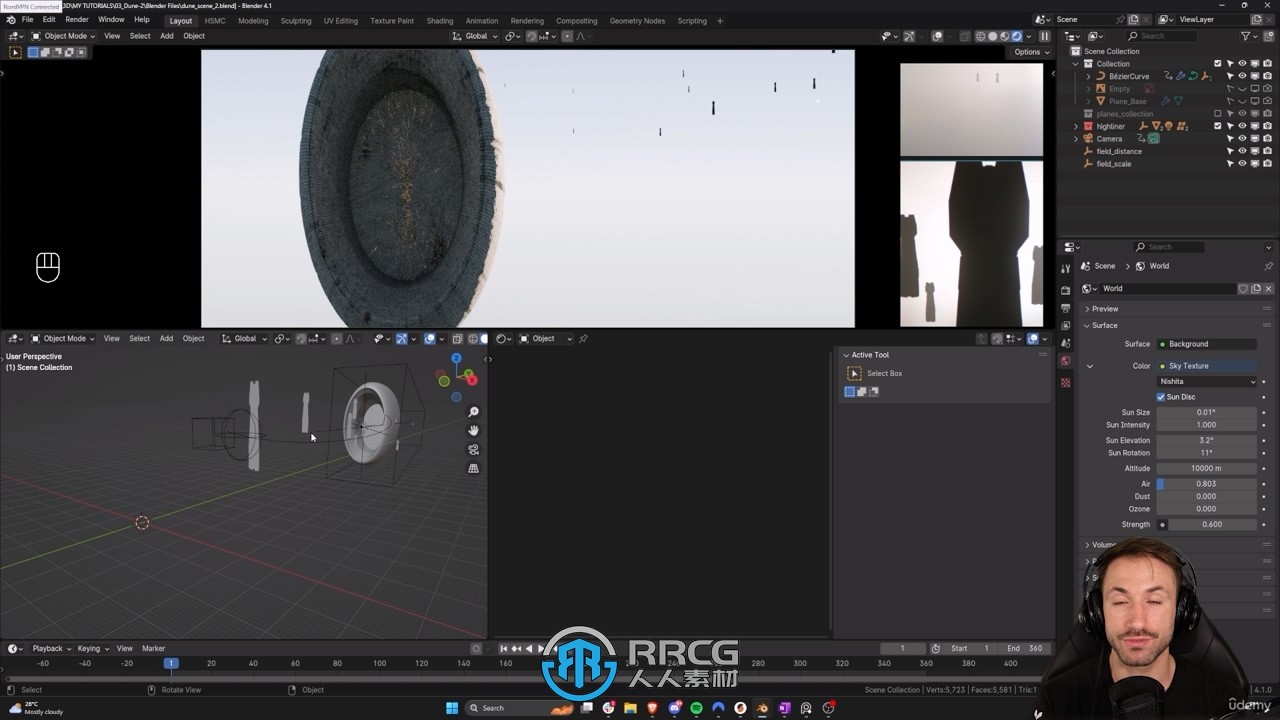
Task: Open the File menu
Action: [x=28, y=20]
